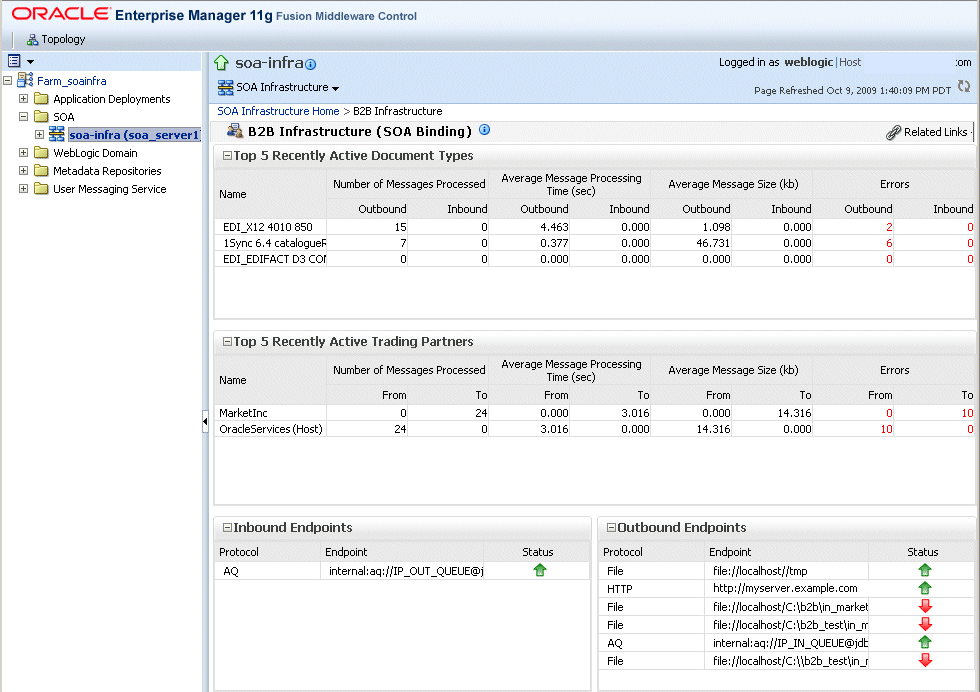Click http://myserver.example.com outbound endpoint
This screenshot has height=692, width=980.
(785, 588)
